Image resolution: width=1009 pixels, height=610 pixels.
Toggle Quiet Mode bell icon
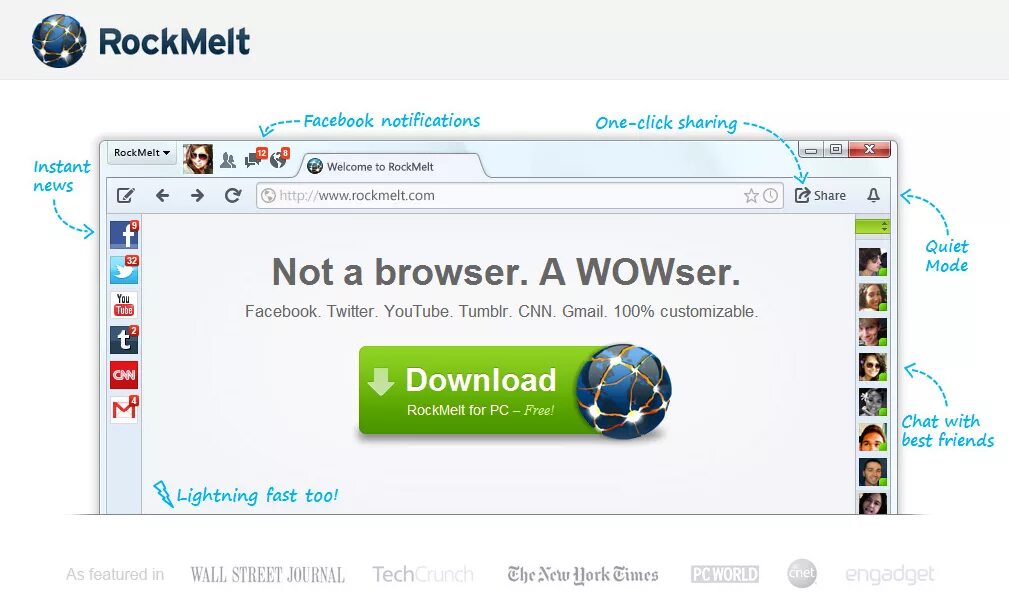[x=873, y=195]
